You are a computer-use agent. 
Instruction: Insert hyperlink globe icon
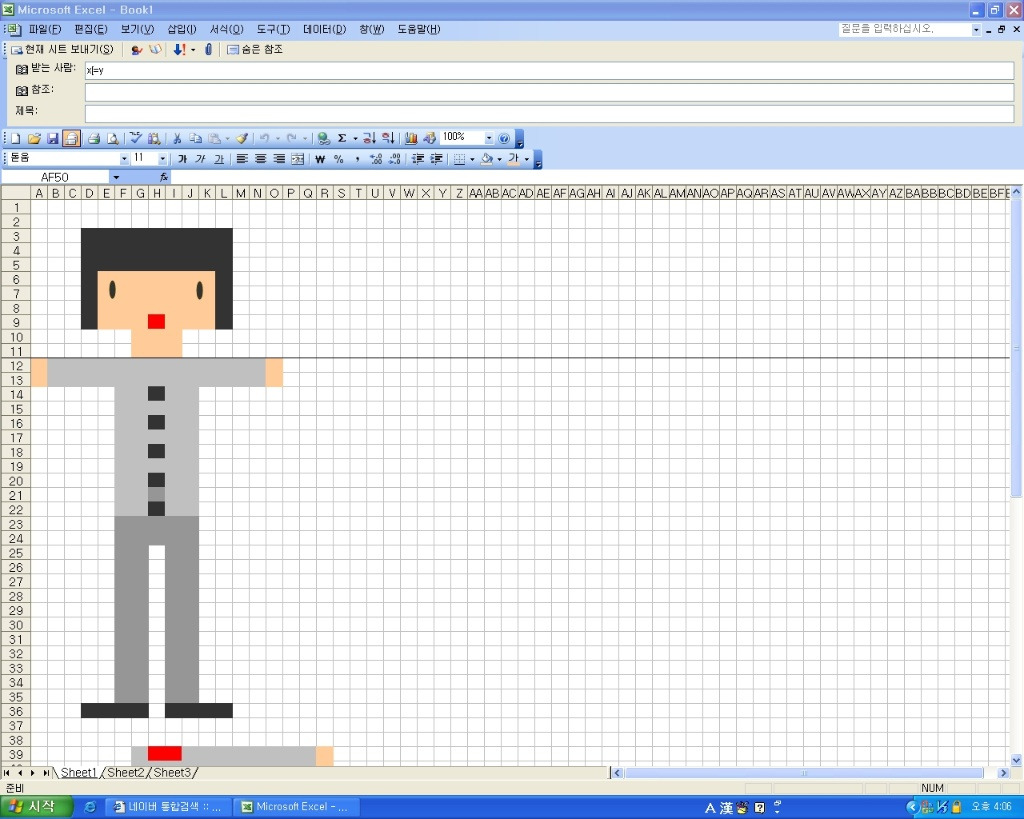click(323, 138)
